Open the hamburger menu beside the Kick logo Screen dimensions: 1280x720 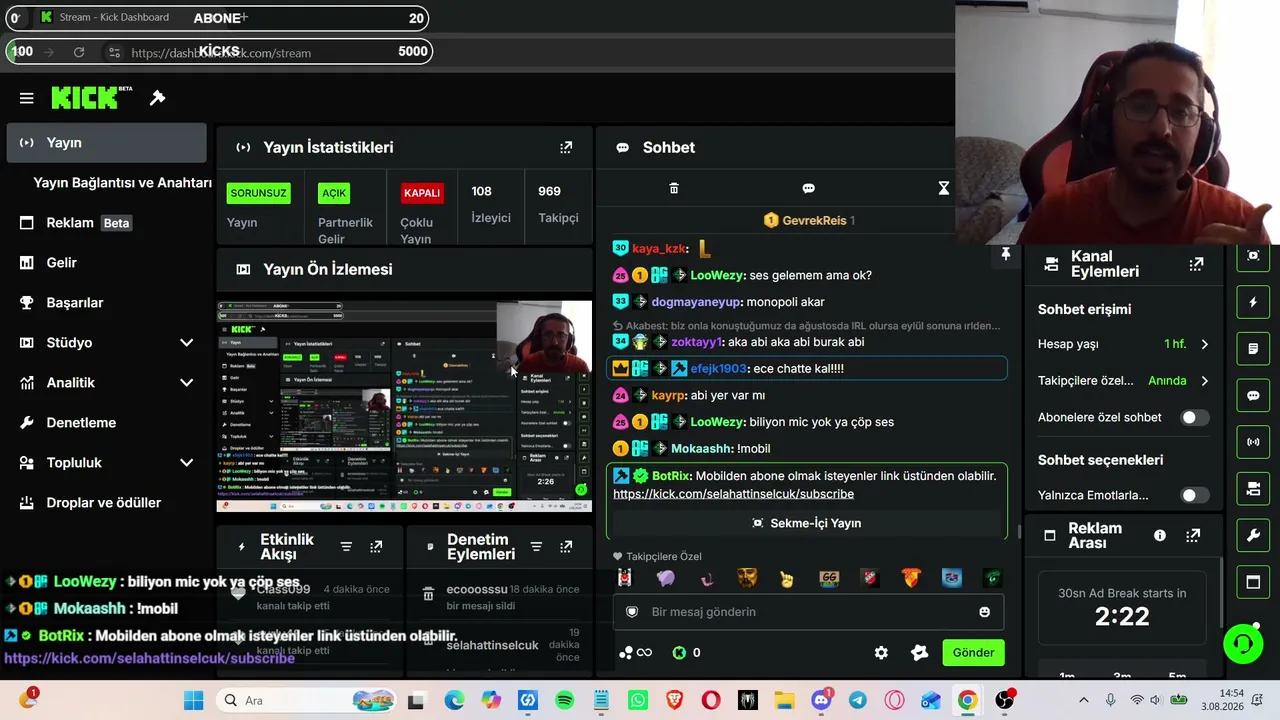(27, 98)
